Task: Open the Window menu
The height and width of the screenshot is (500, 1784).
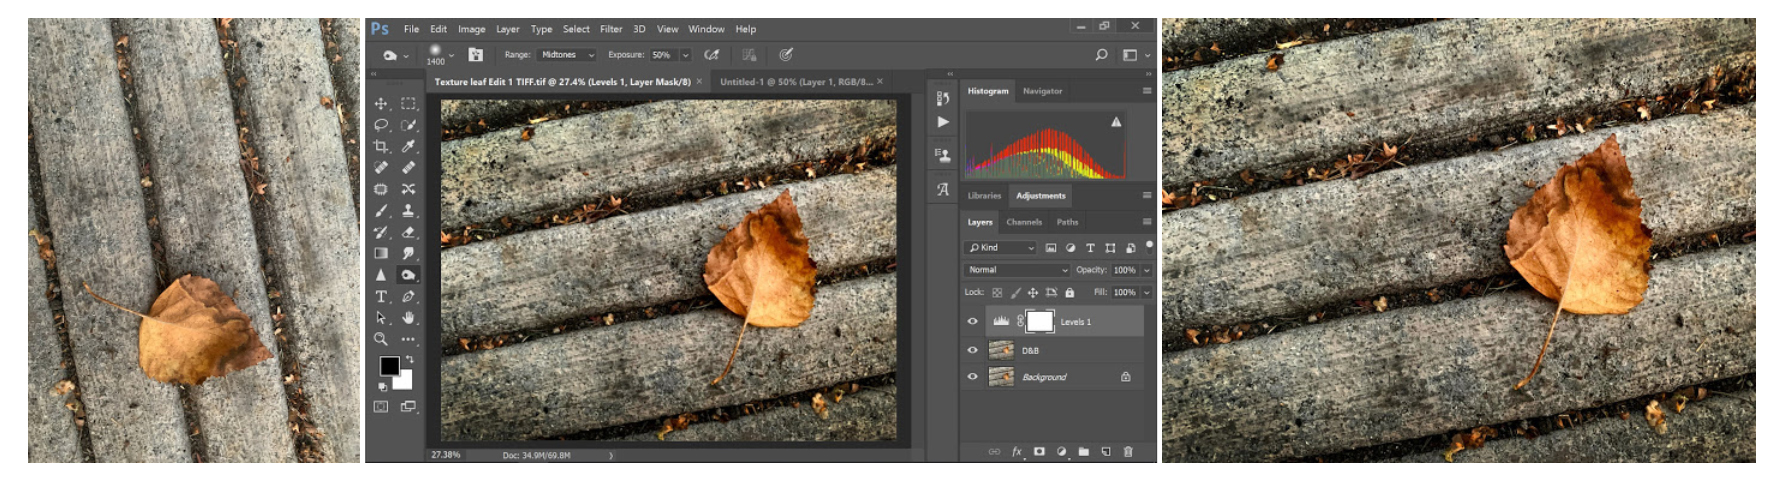Action: pyautogui.click(x=706, y=29)
